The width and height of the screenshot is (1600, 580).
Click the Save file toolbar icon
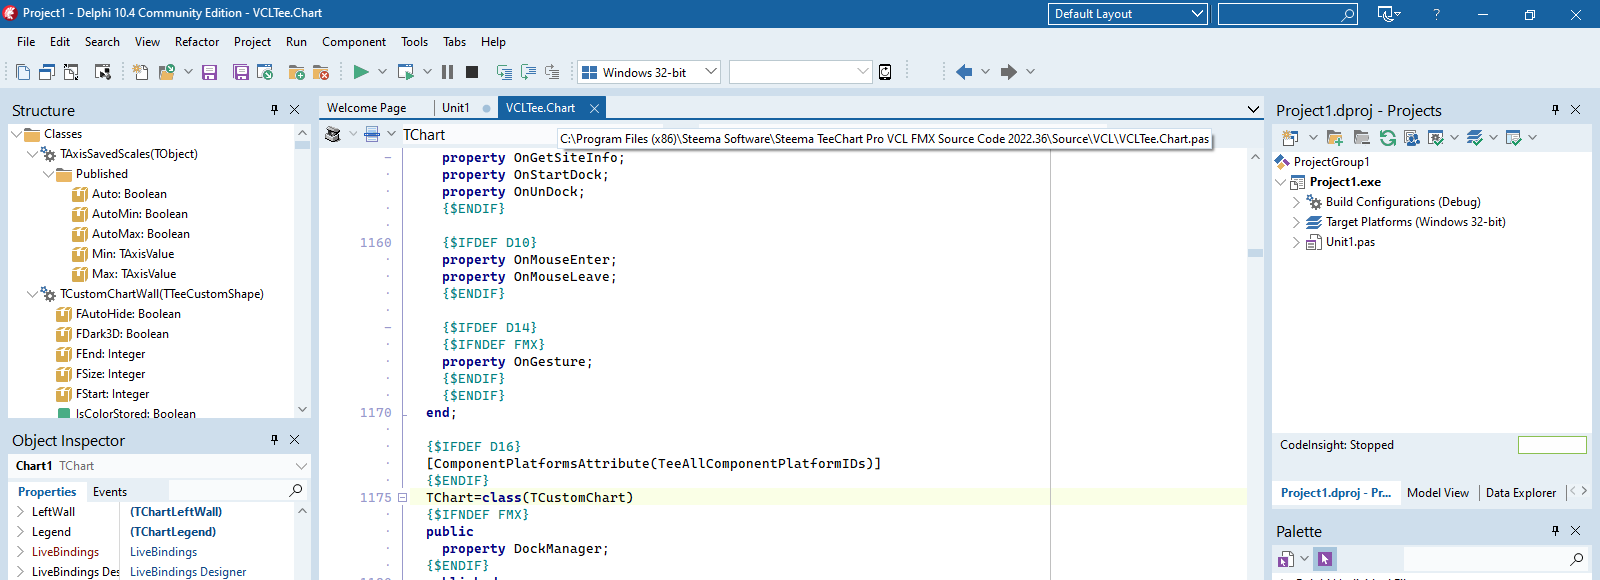209,72
